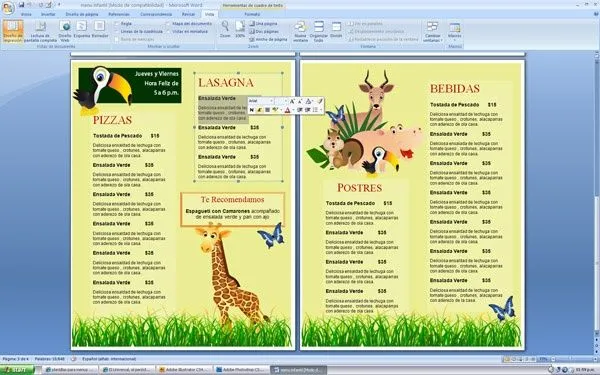Open the Macros button
The width and height of the screenshot is (600, 375).
[x=455, y=31]
